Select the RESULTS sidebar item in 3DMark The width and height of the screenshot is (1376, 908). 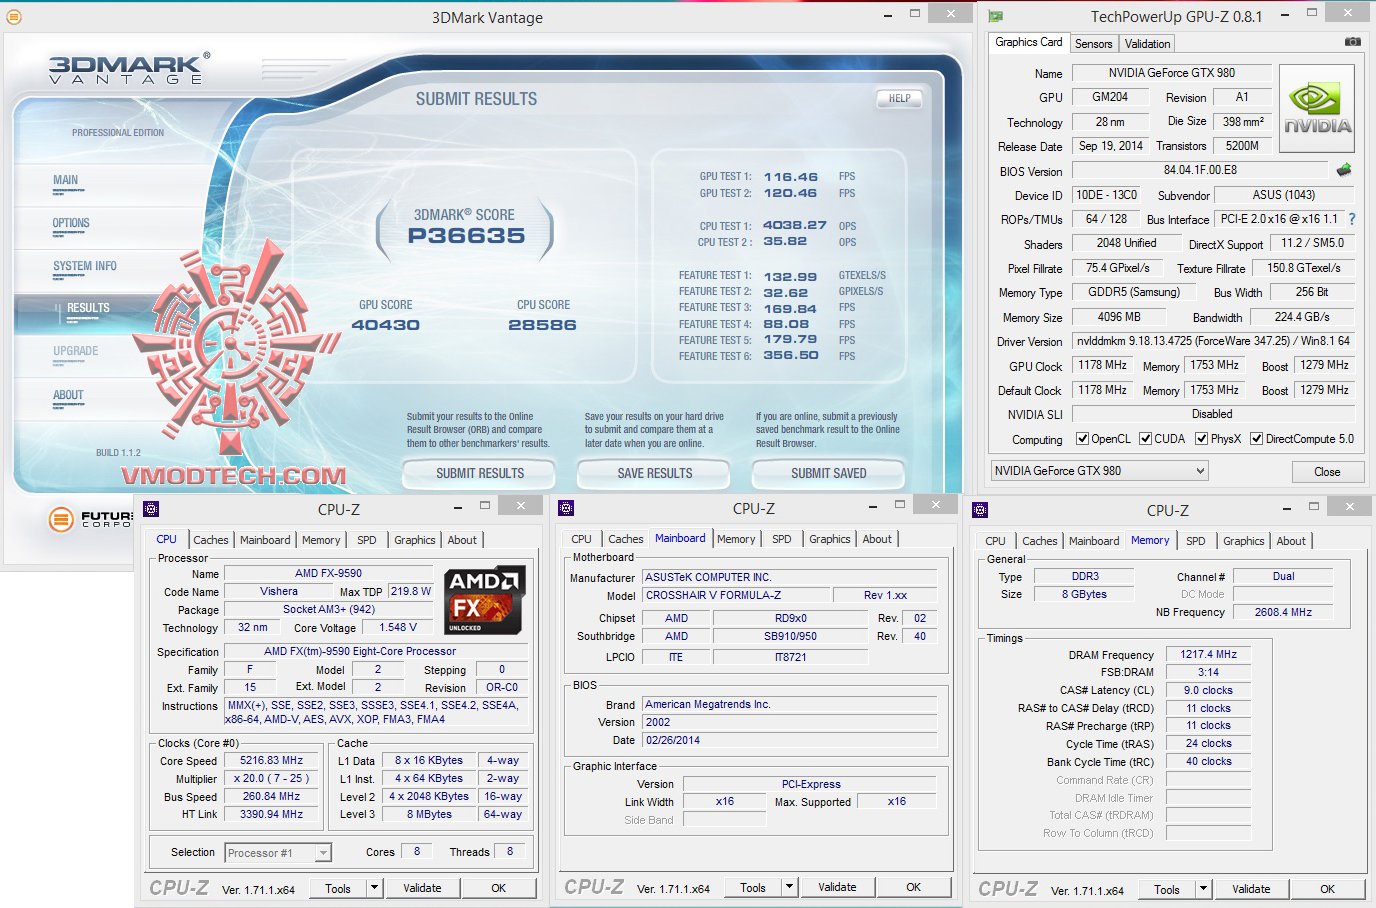[x=88, y=308]
